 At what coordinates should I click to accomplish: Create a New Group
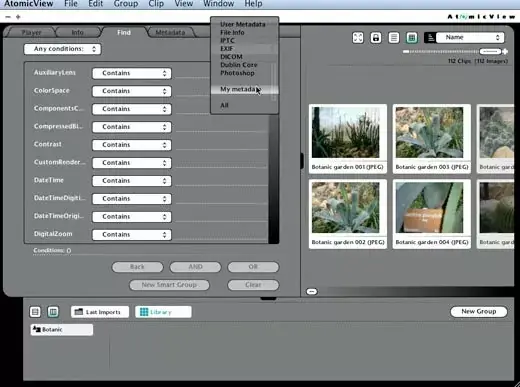point(479,311)
